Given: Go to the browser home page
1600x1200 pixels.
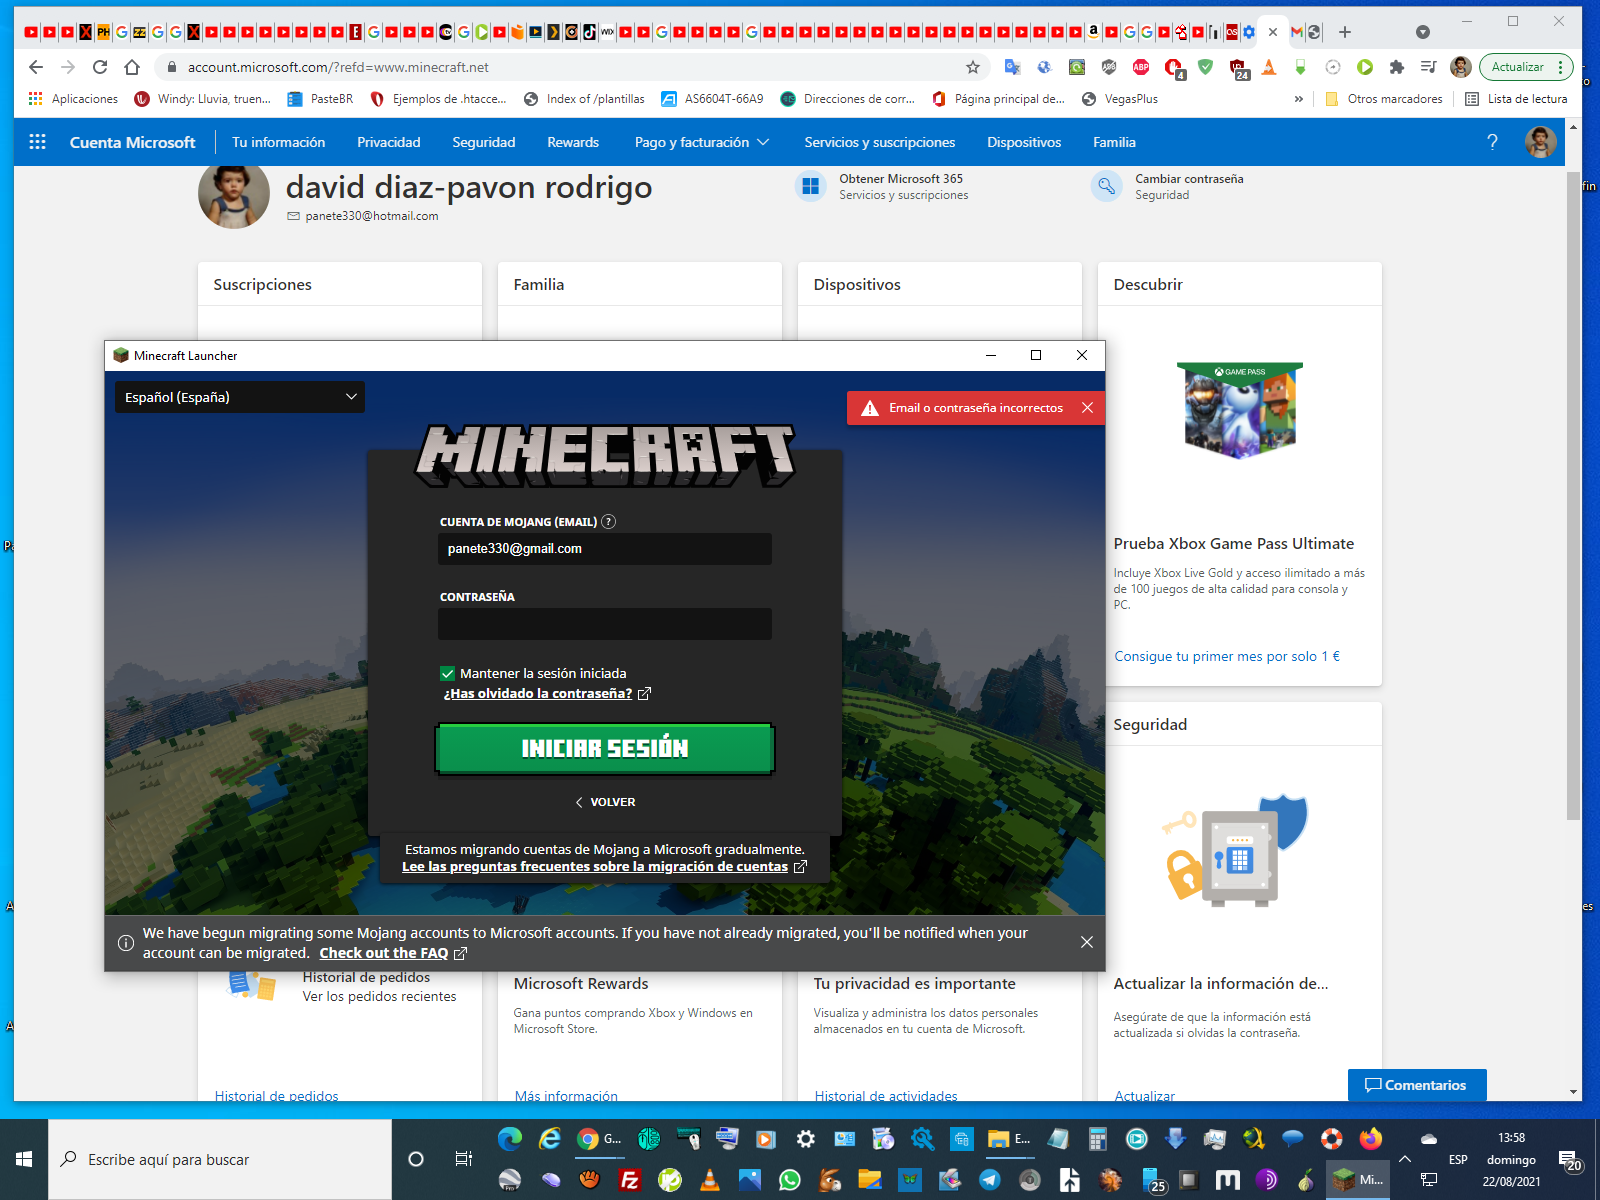Looking at the screenshot, I should (132, 67).
